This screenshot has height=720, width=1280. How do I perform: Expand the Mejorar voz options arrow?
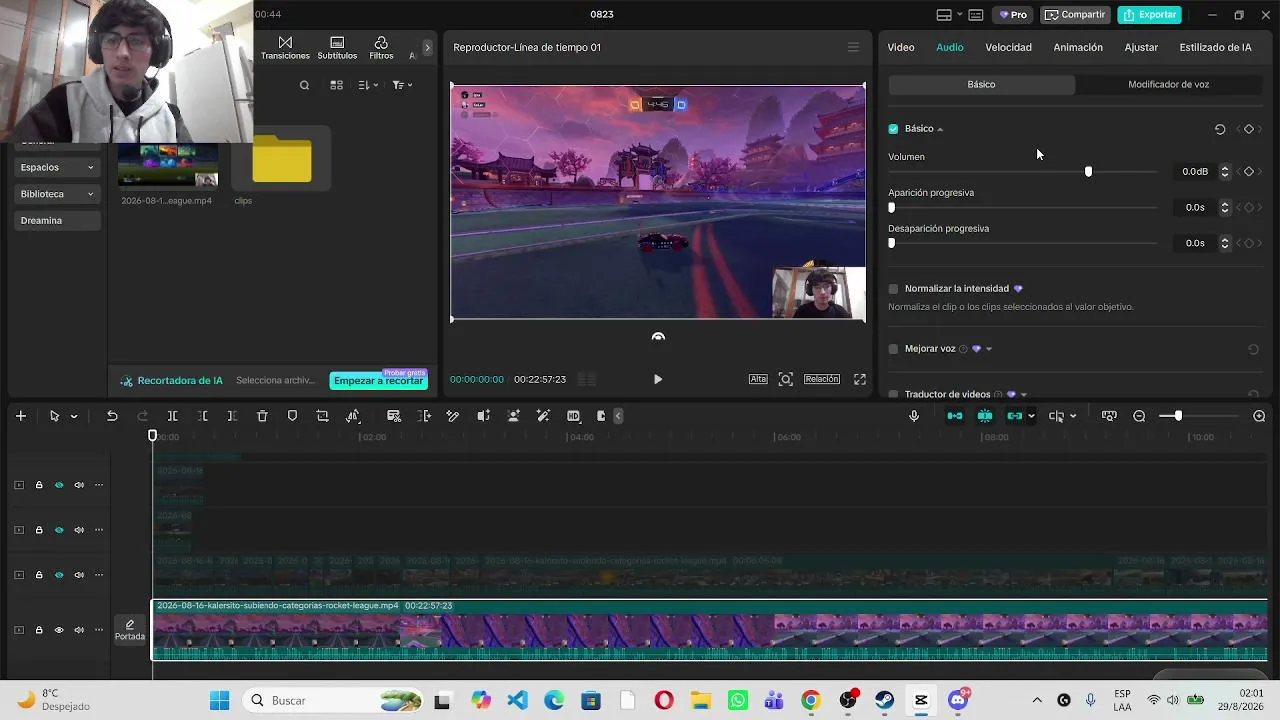[x=989, y=349]
